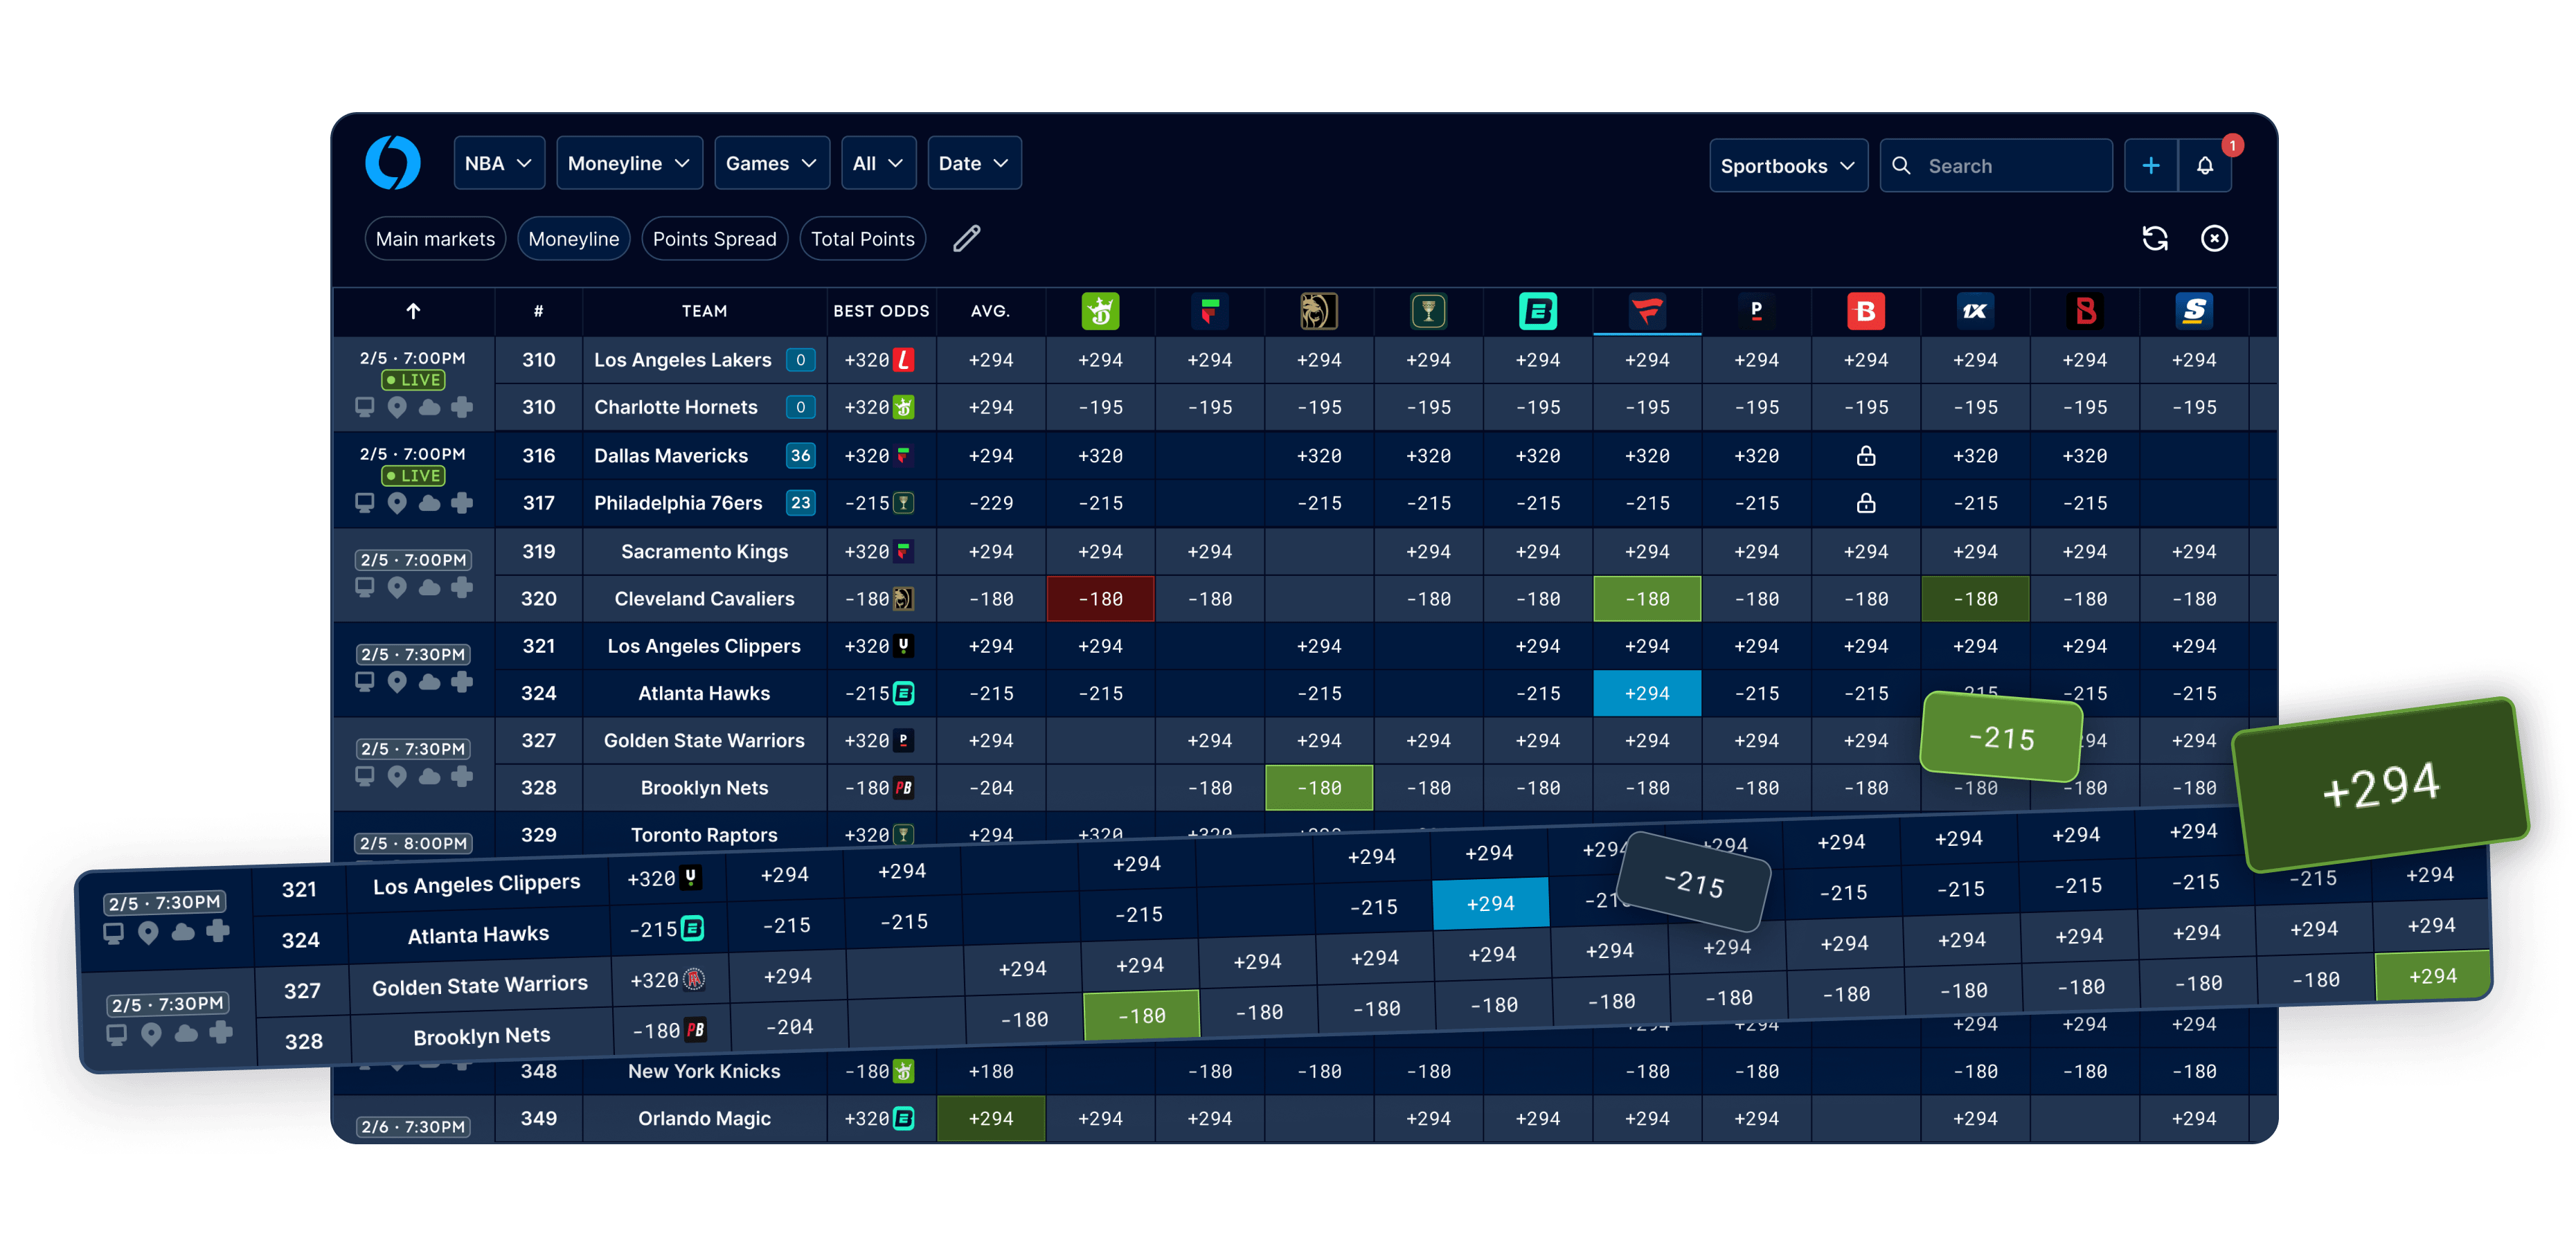Click the Search input field

coord(1995,166)
